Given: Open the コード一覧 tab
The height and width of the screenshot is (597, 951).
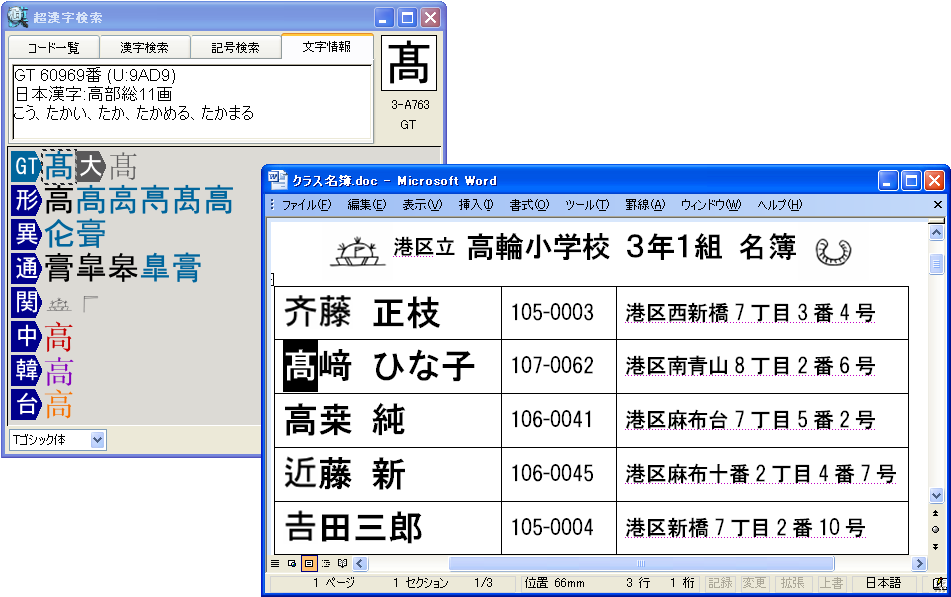Looking at the screenshot, I should point(53,48).
